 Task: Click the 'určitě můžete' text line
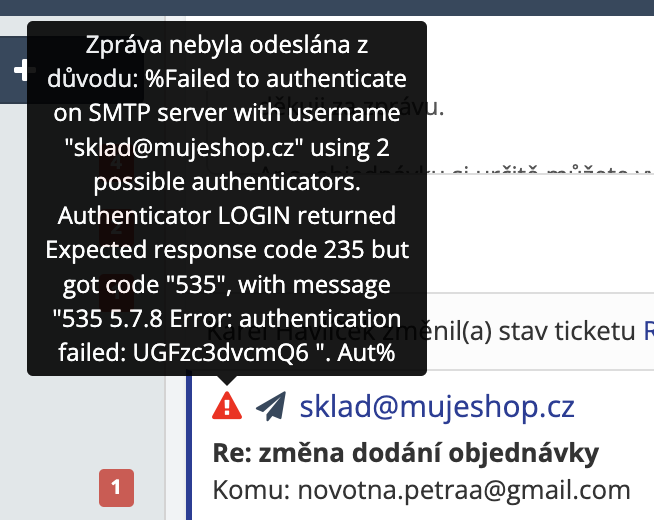590,170
